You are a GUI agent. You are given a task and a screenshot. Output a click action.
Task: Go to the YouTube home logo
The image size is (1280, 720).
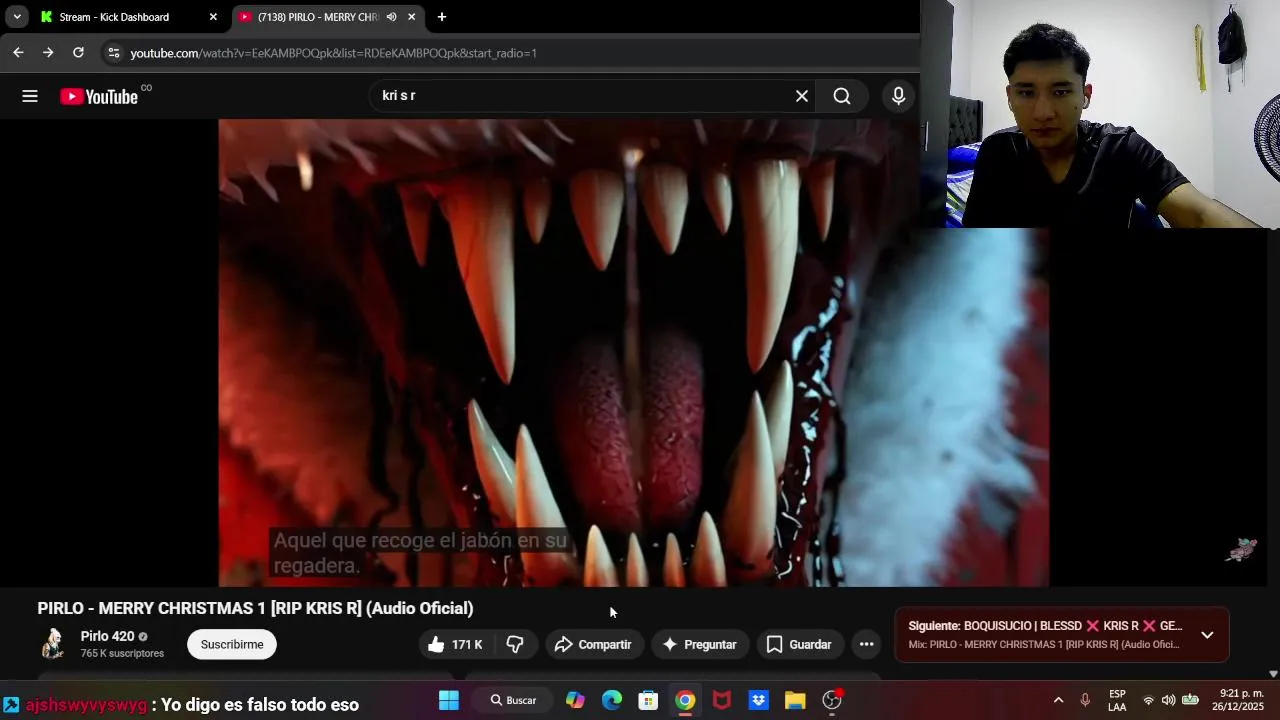coord(98,96)
